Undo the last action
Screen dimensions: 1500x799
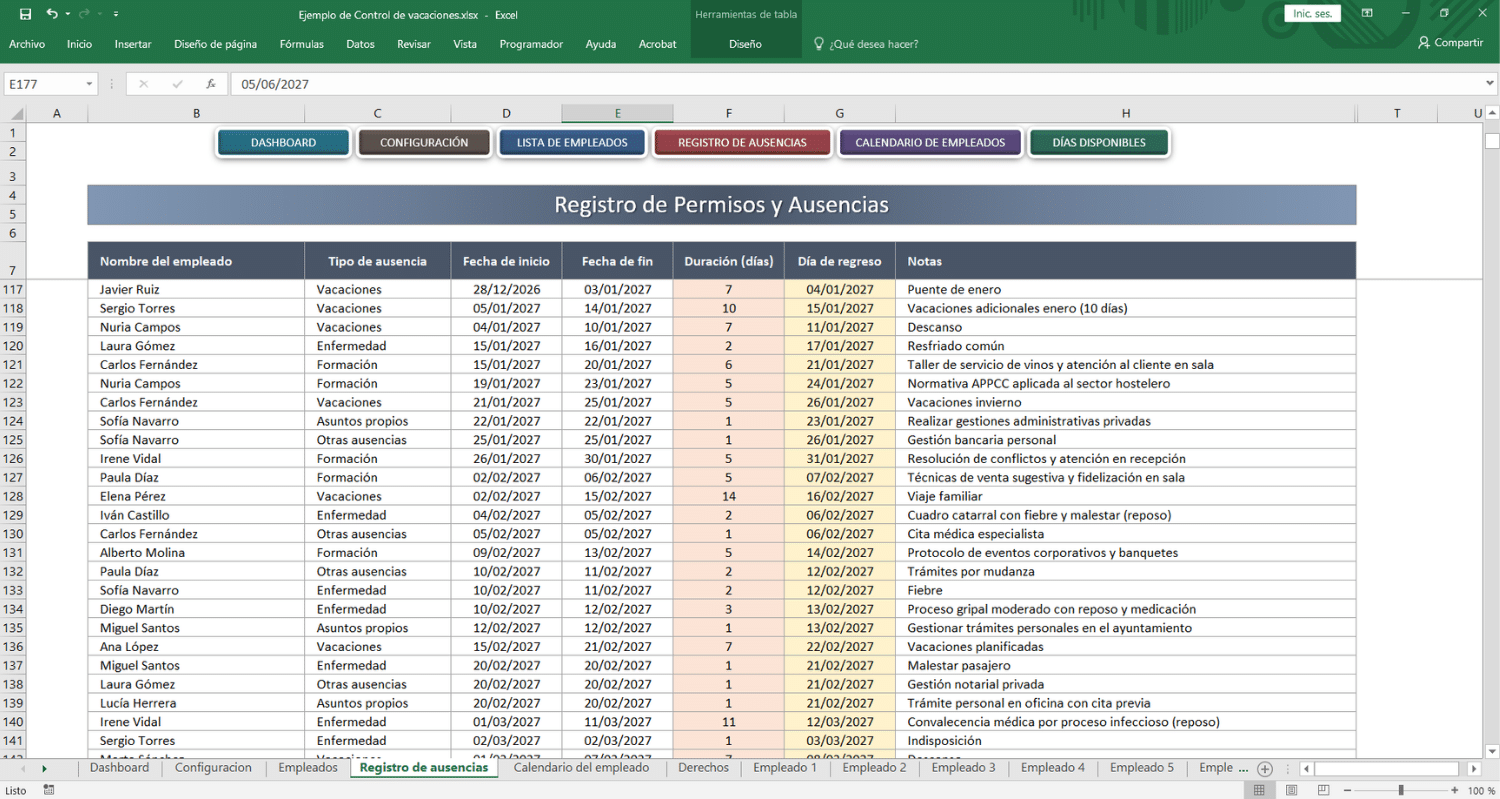(51, 14)
